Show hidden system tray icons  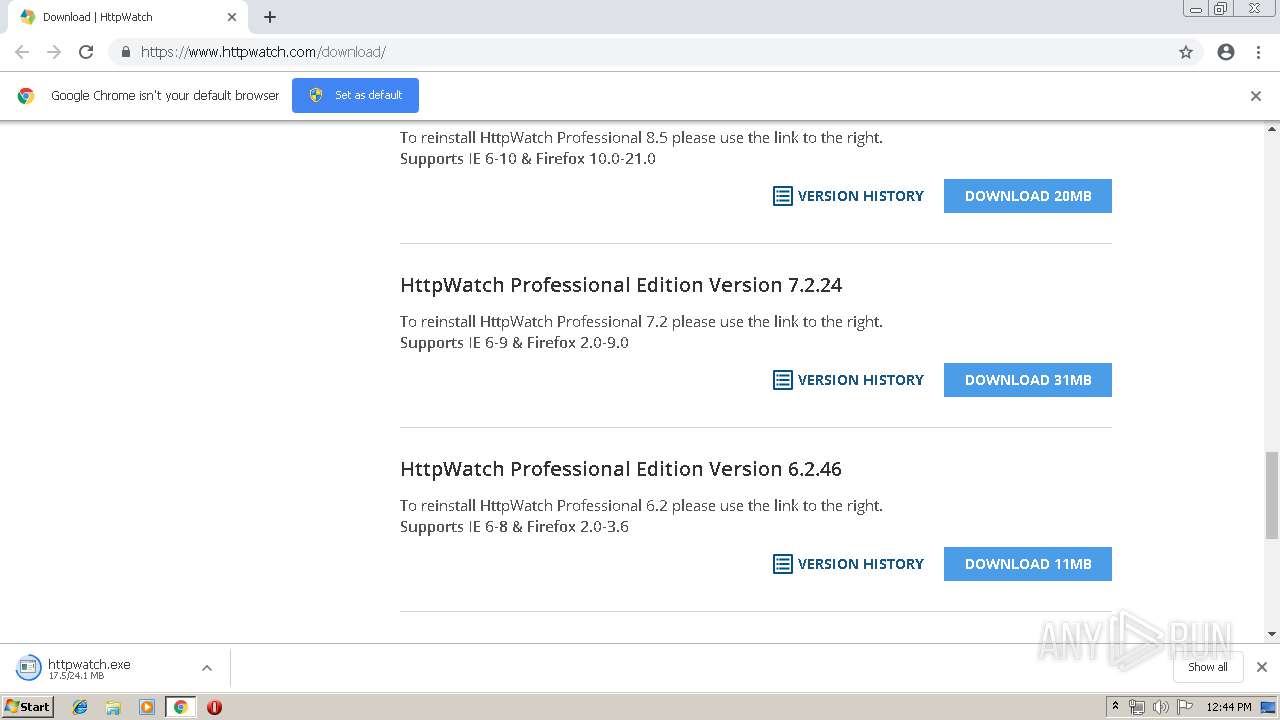point(1115,707)
